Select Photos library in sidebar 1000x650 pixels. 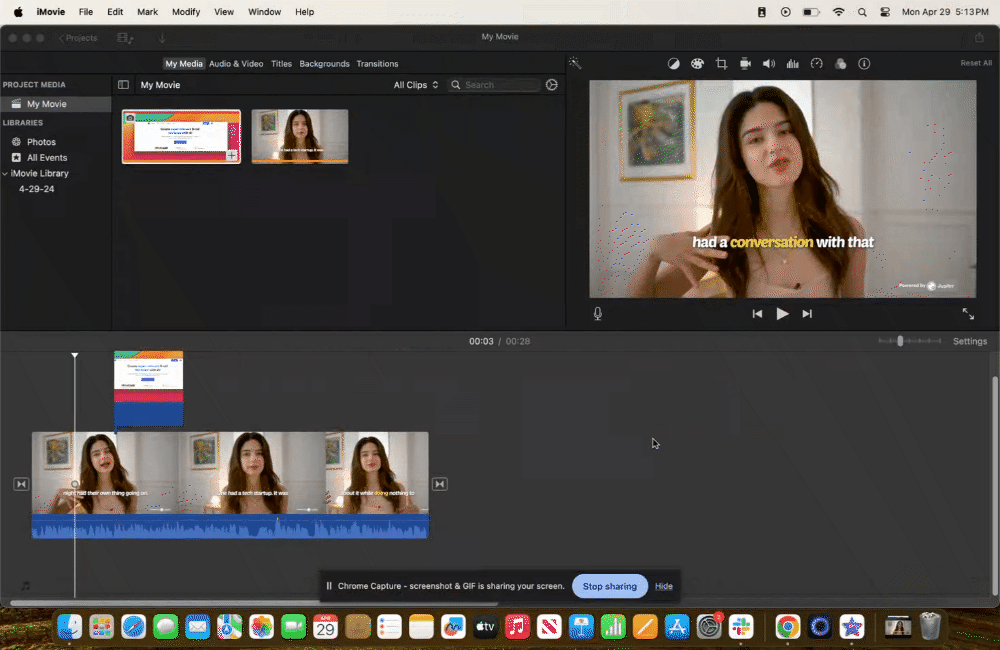(x=41, y=142)
